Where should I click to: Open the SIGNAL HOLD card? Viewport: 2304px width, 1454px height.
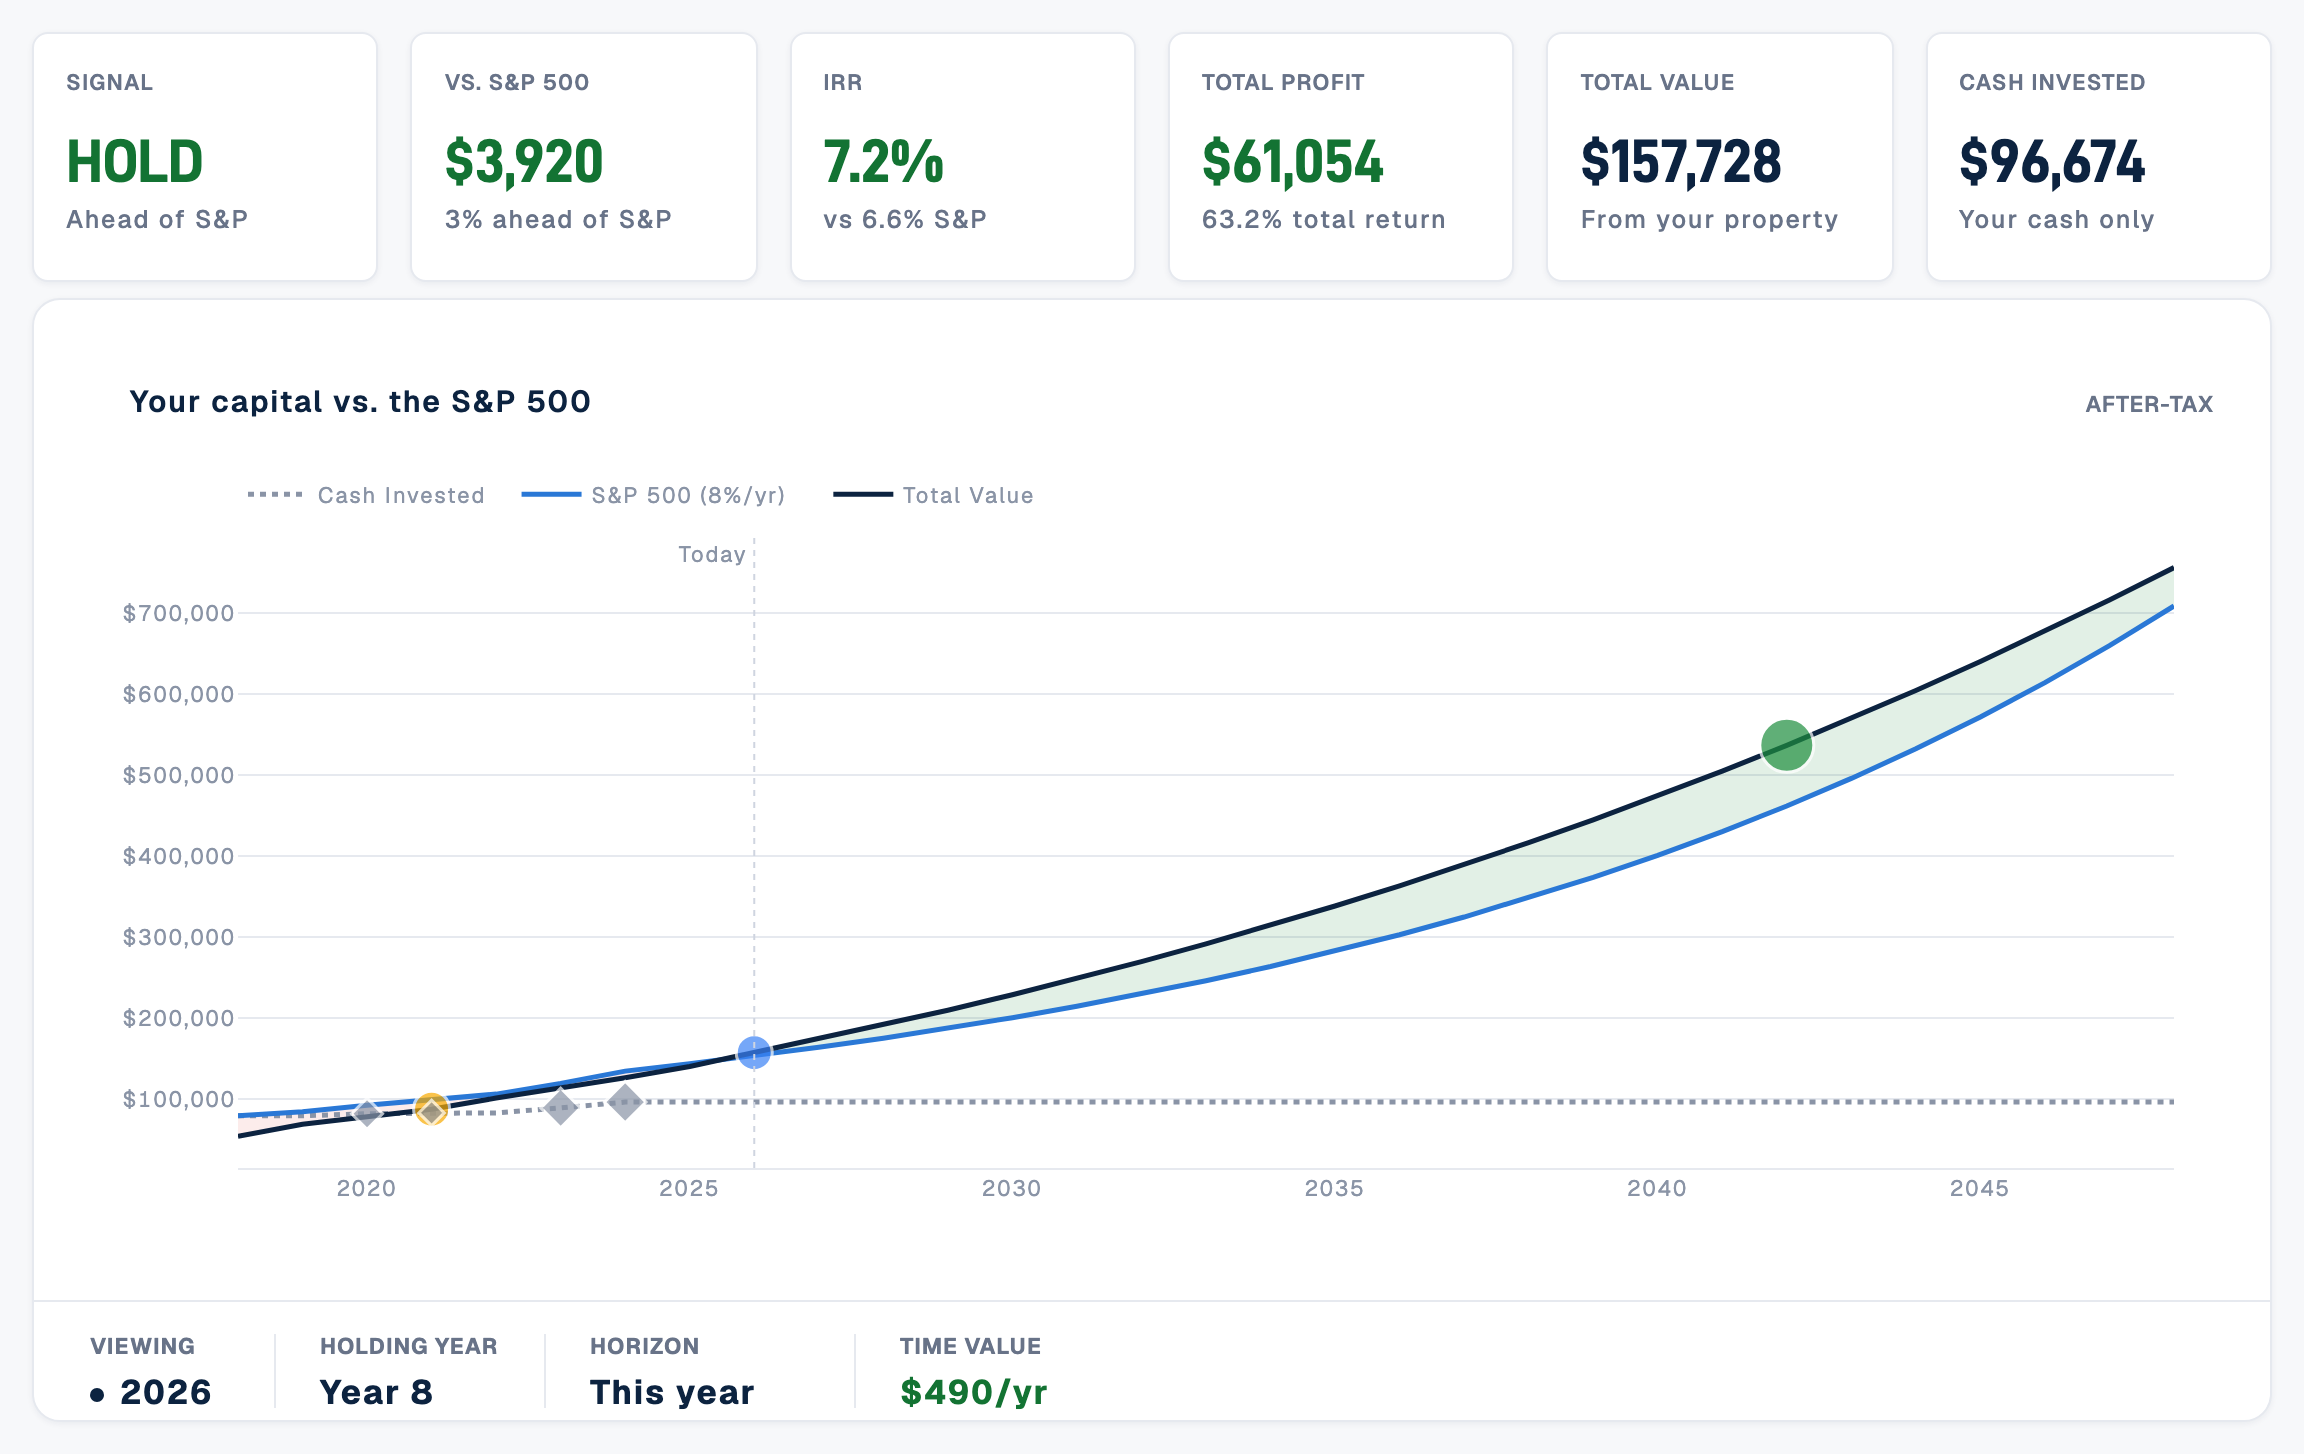tap(205, 157)
